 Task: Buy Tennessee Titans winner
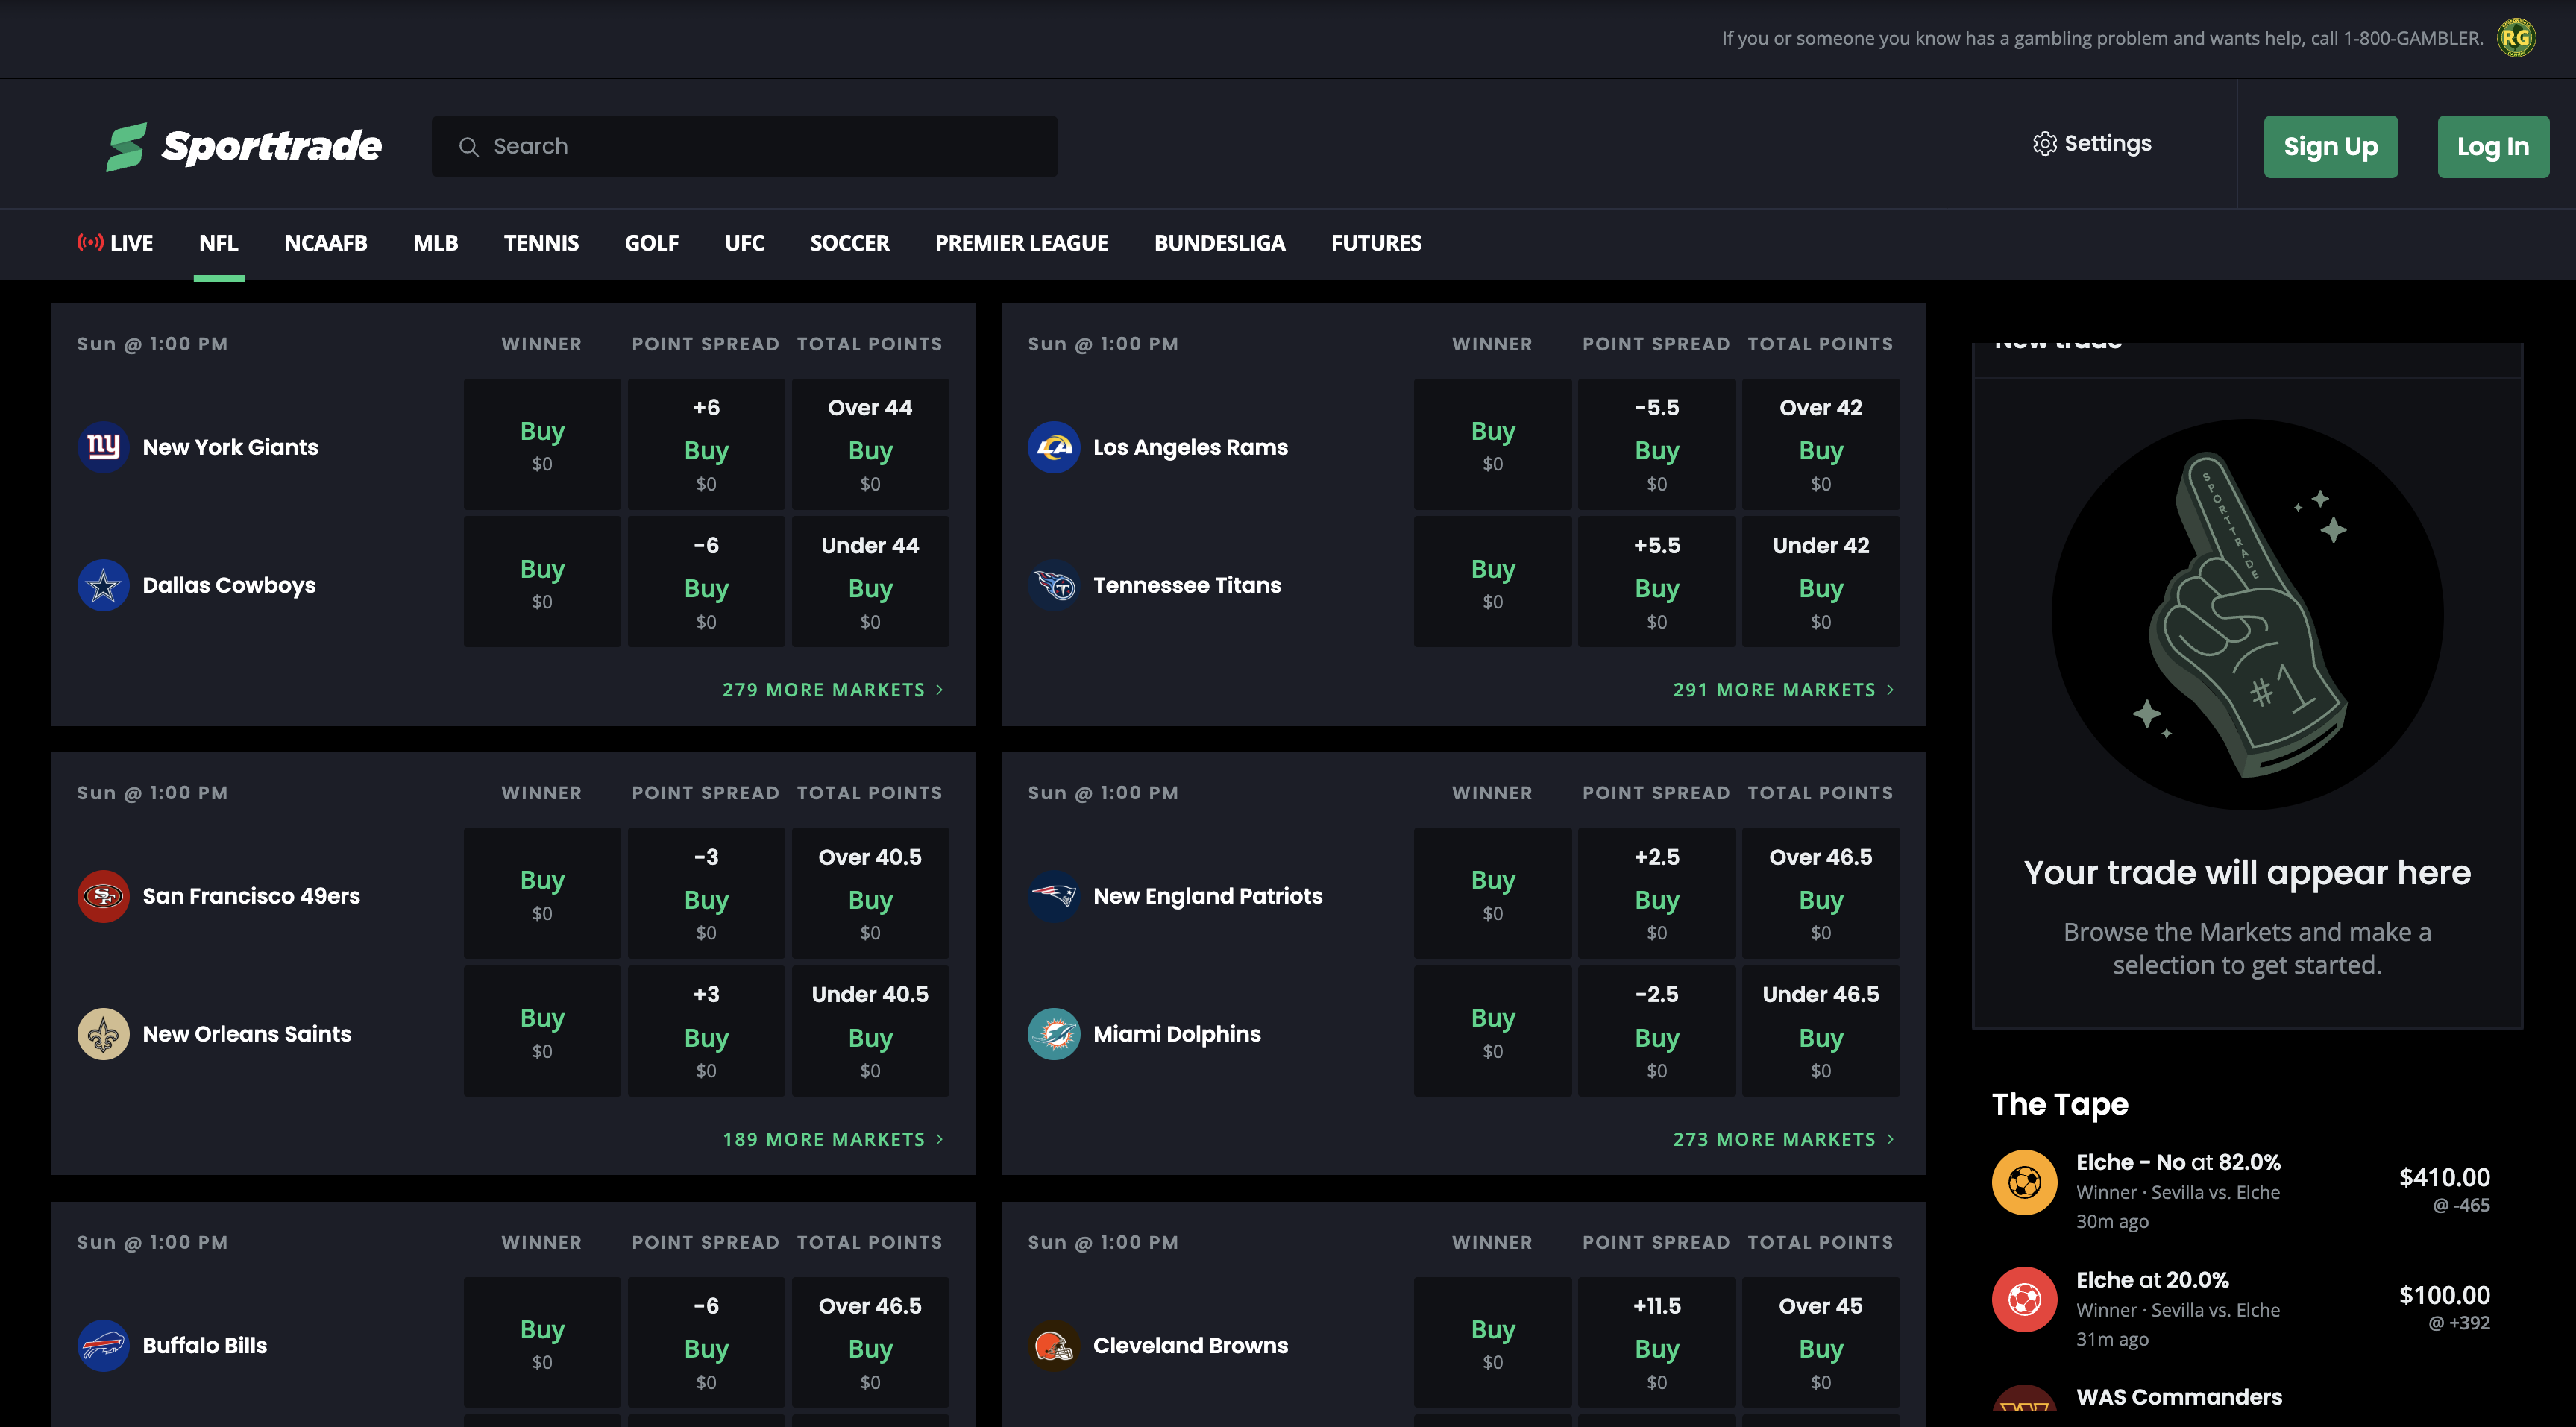click(x=1493, y=582)
